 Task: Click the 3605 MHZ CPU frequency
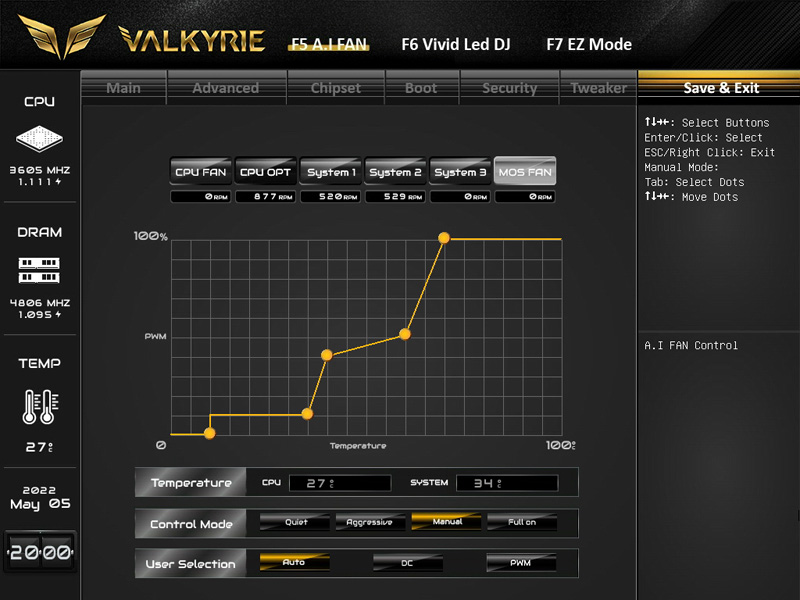point(40,170)
